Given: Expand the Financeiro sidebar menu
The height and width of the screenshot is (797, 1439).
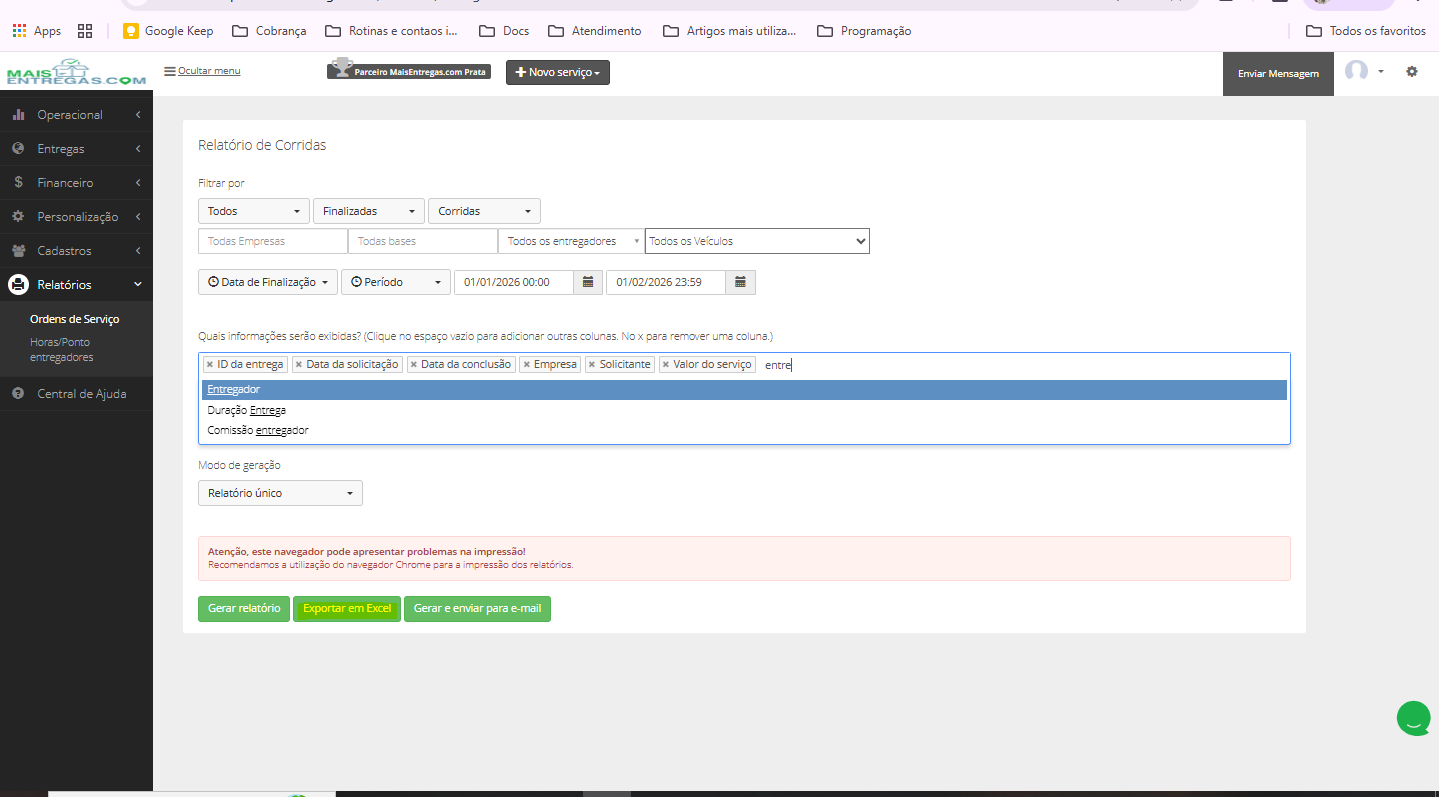Looking at the screenshot, I should point(76,183).
